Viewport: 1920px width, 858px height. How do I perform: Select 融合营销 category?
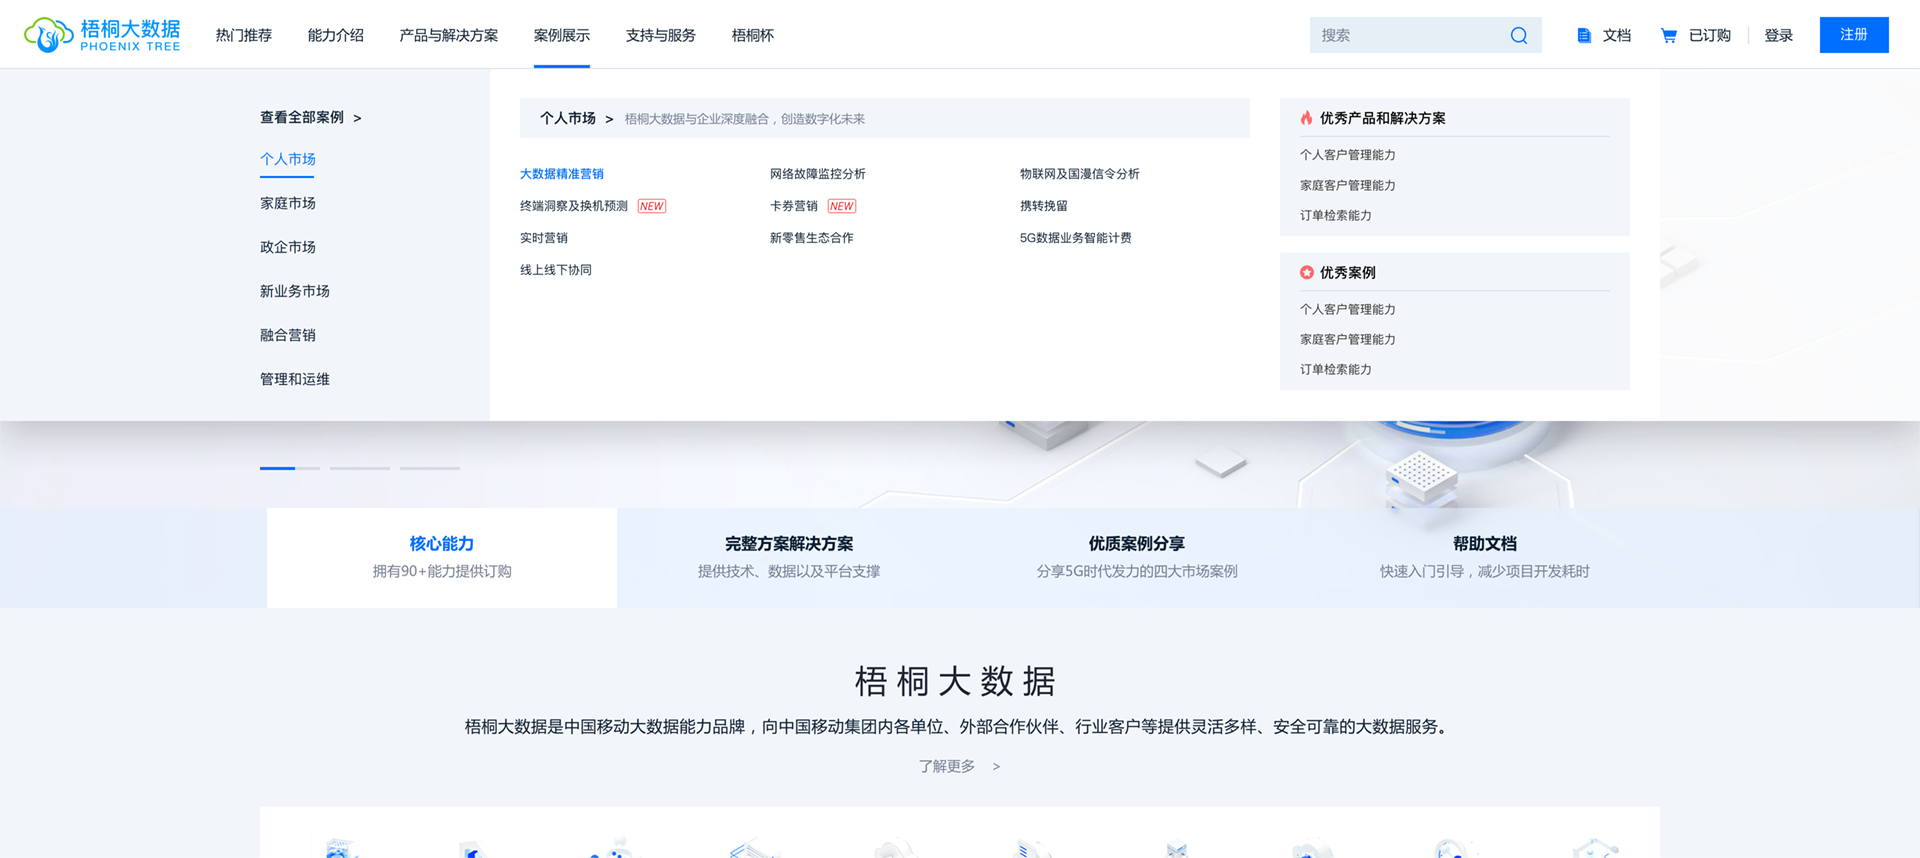coord(288,335)
